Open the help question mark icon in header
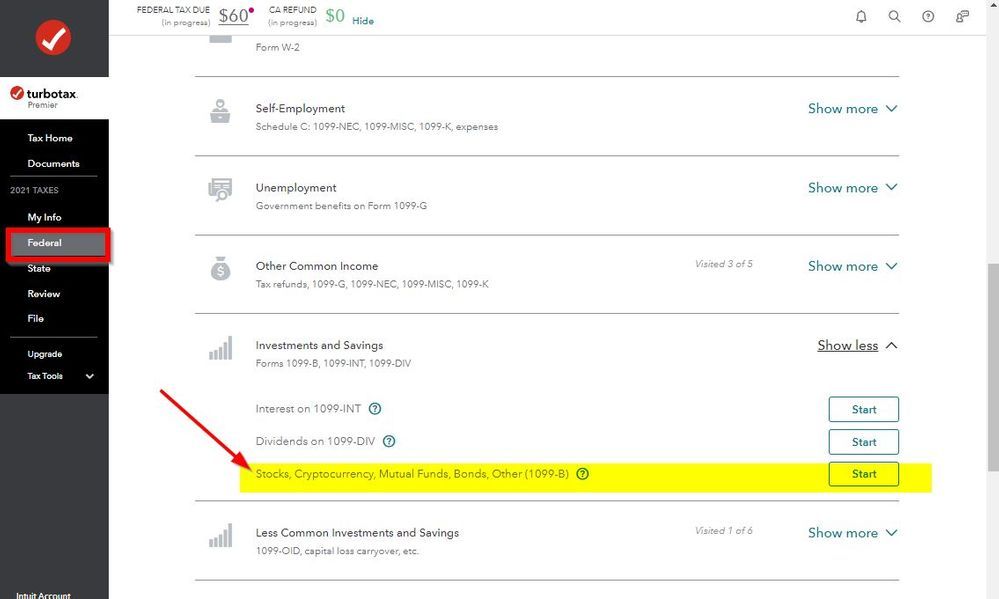 pyautogui.click(x=928, y=17)
